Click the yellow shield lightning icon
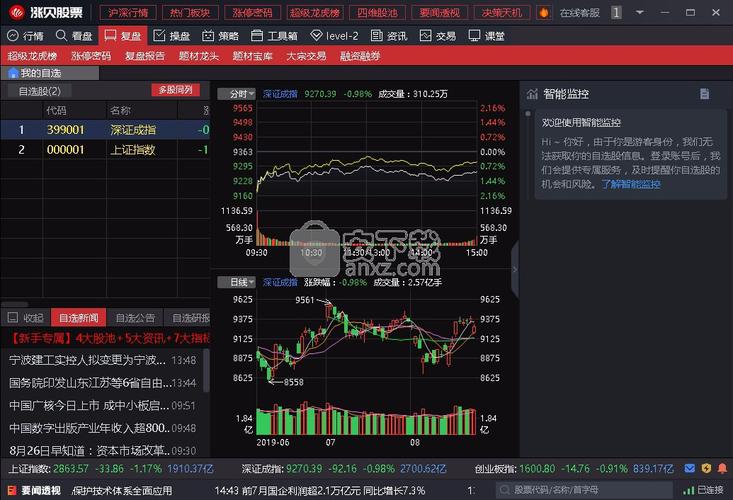Image resolution: width=733 pixels, height=500 pixels. coord(706,468)
